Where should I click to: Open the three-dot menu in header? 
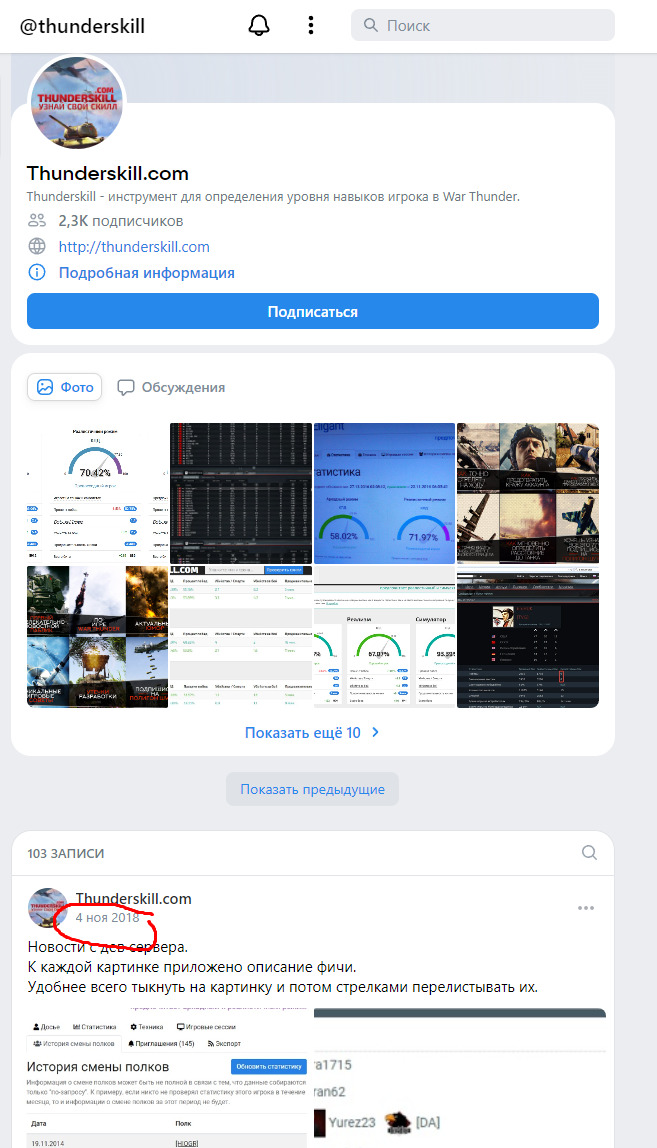pos(311,26)
